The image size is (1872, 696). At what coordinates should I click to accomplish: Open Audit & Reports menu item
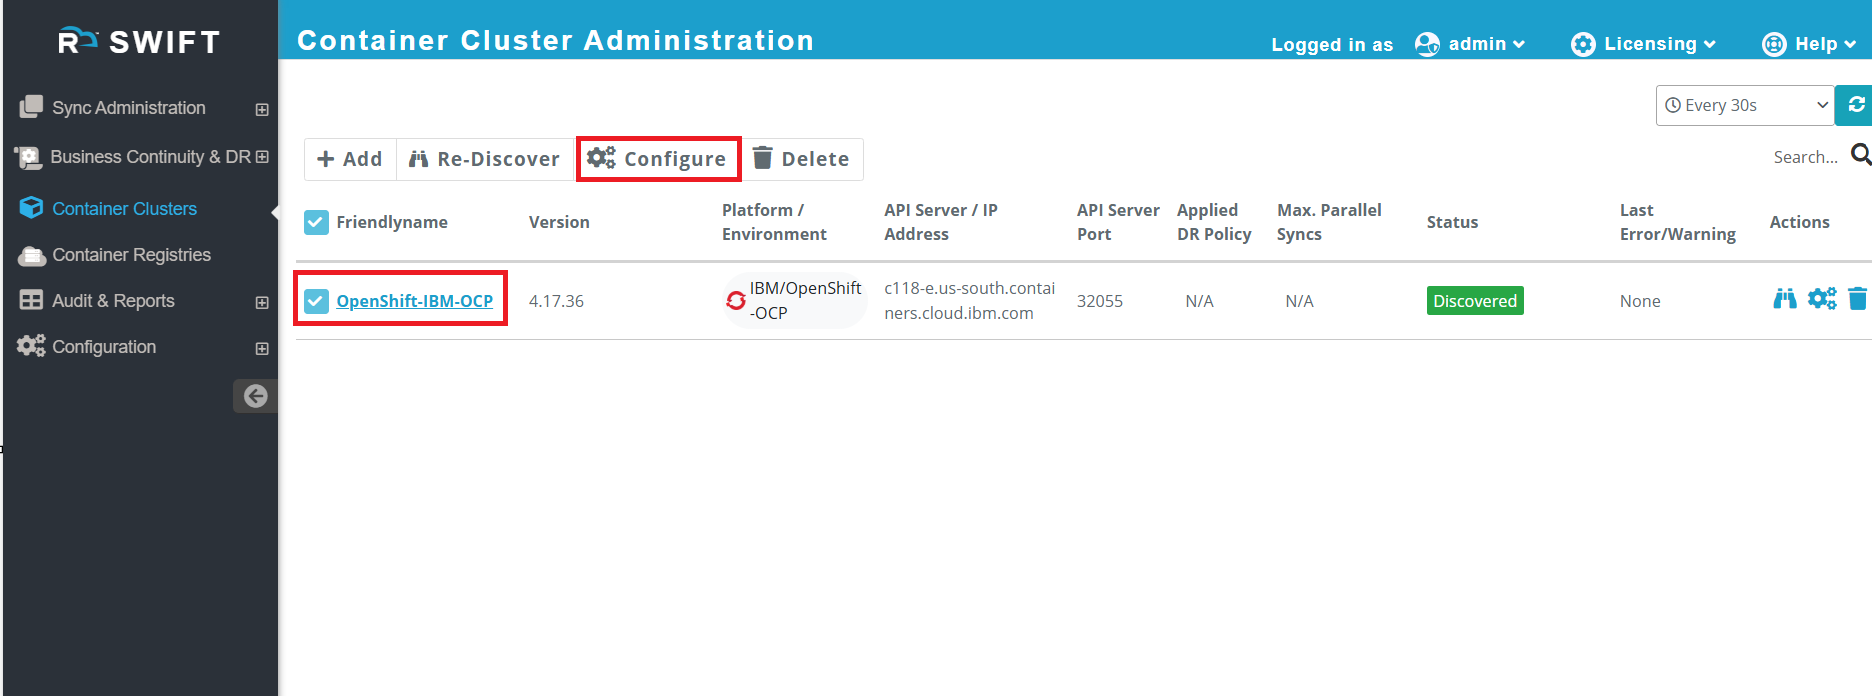pyautogui.click(x=113, y=301)
